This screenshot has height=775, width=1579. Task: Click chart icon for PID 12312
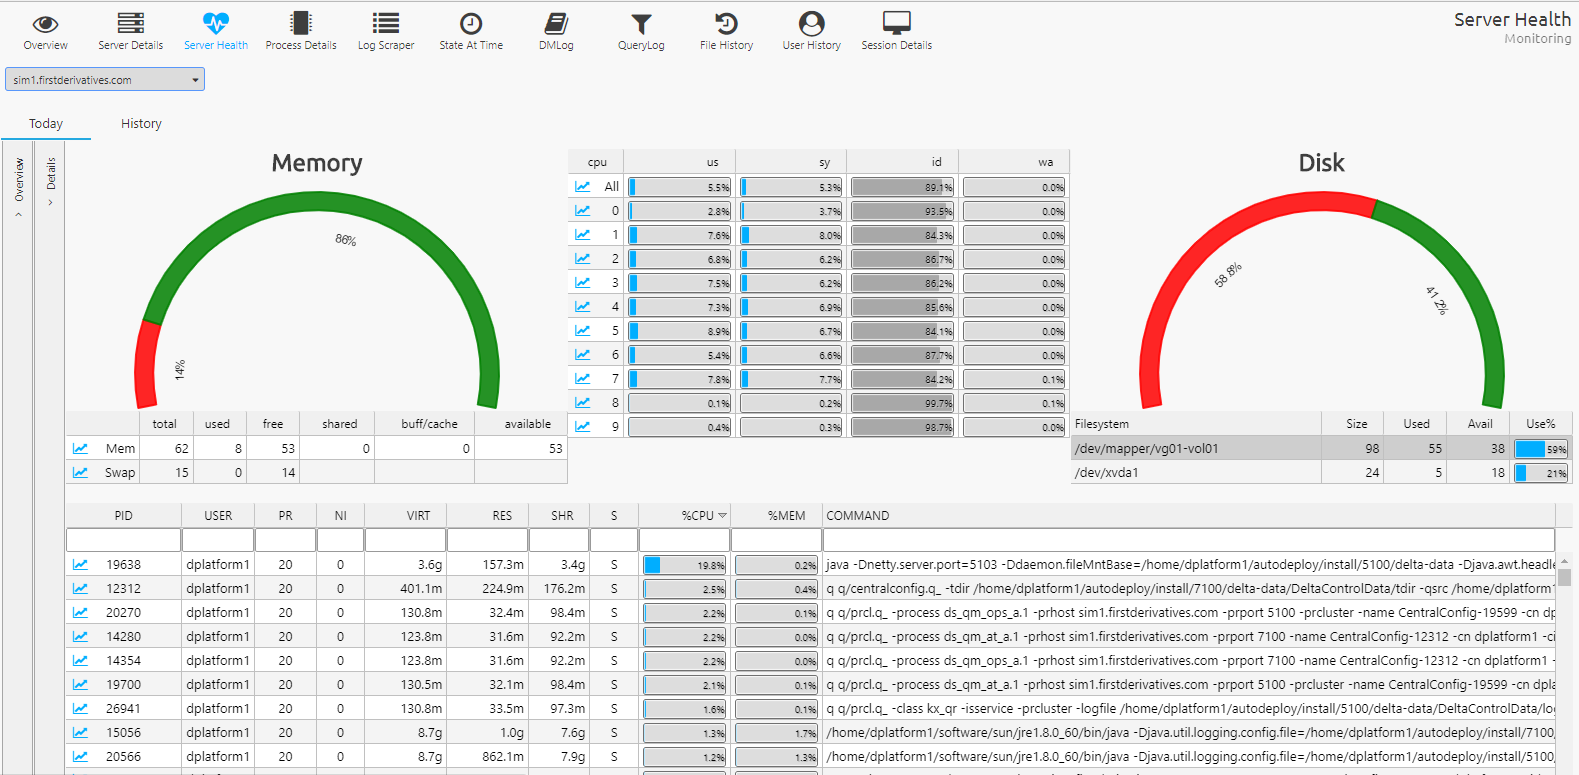coord(80,588)
